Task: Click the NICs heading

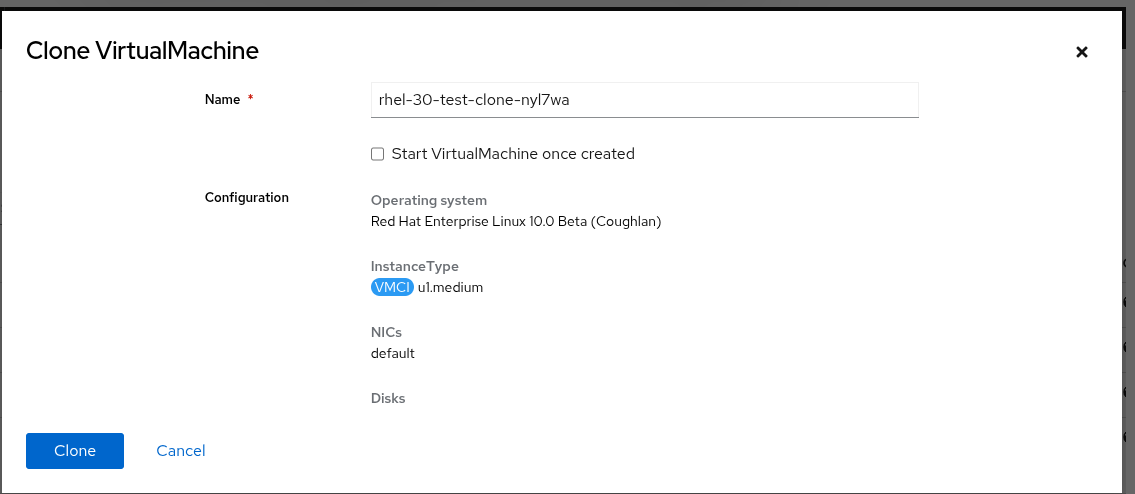Action: click(386, 332)
